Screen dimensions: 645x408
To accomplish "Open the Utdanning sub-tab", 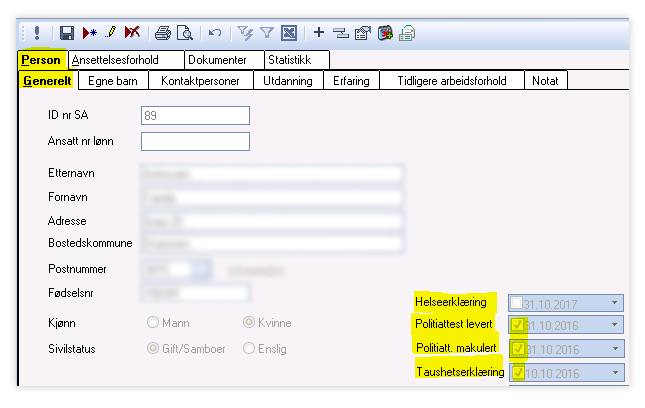I will pyautogui.click(x=288, y=81).
